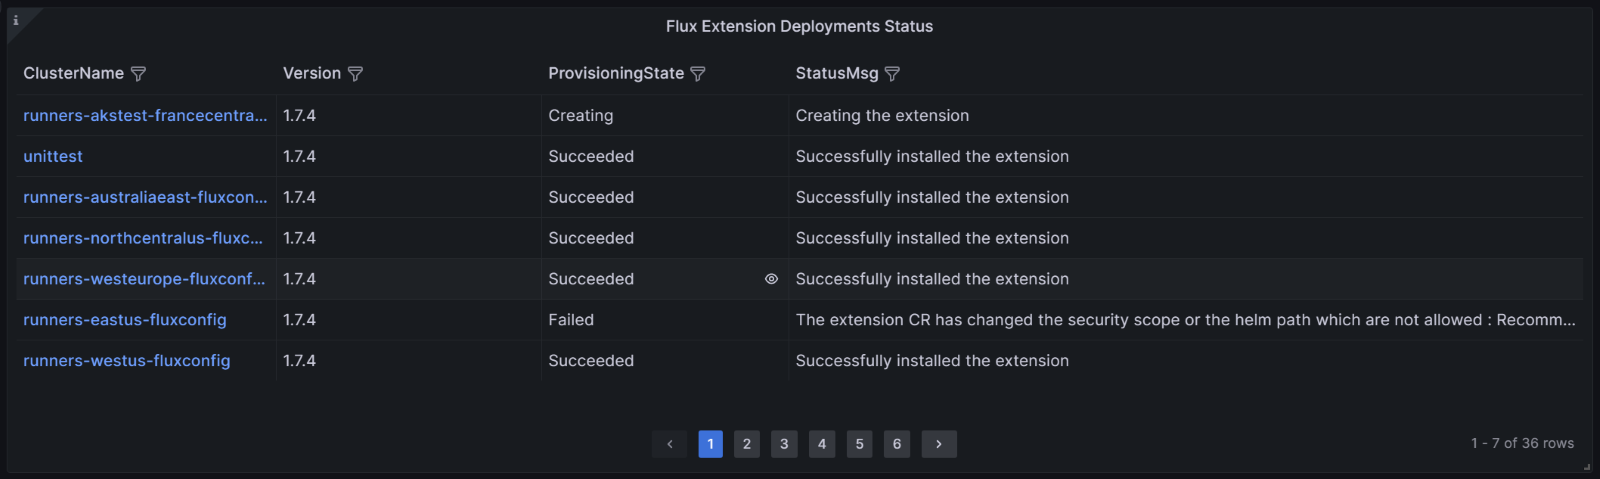Screen dimensions: 1600x479
Task: Click the eye icon in the westeurope row
Action: pyautogui.click(x=771, y=279)
